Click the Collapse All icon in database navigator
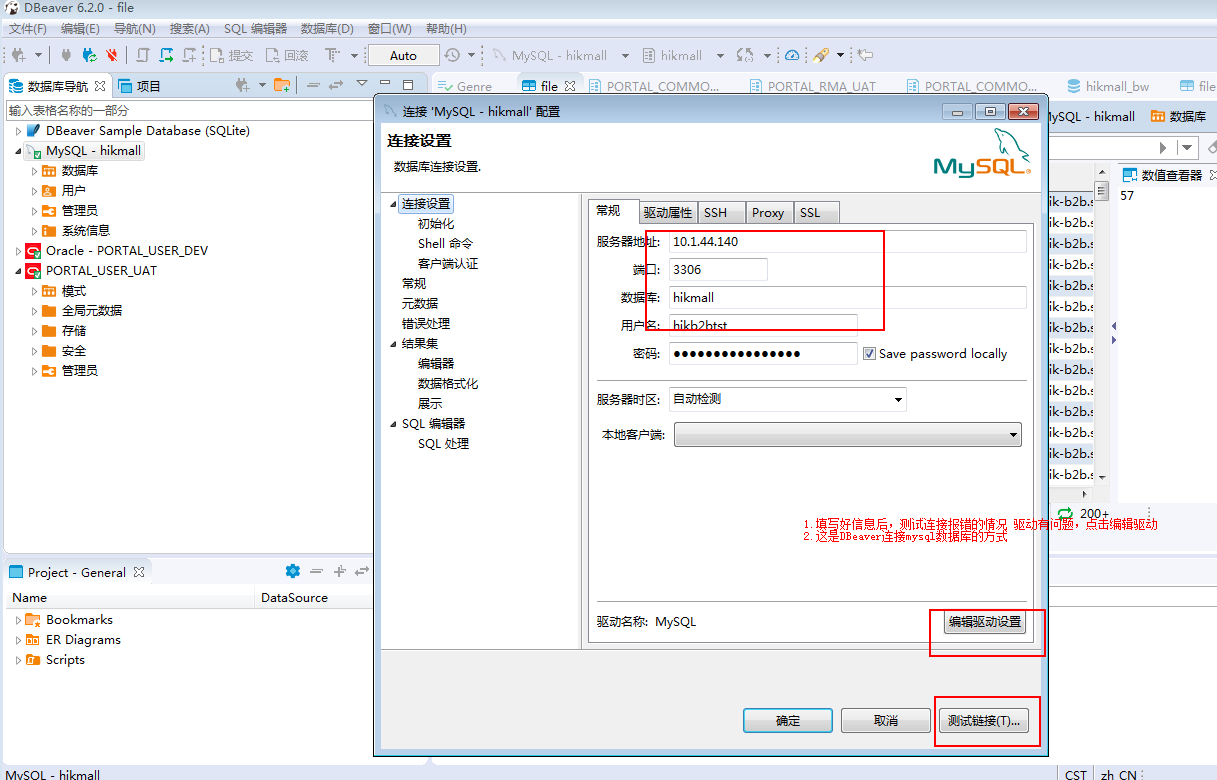Image resolution: width=1217 pixels, height=780 pixels. click(313, 86)
